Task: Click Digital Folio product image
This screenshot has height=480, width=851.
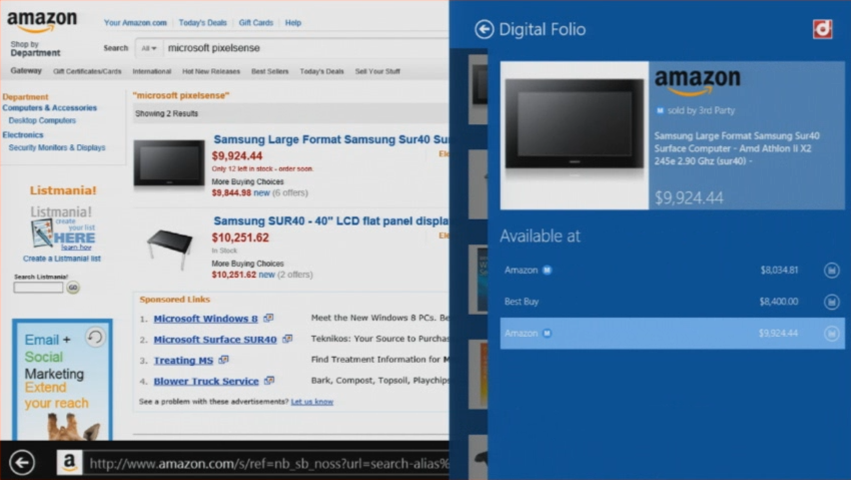Action: coord(574,135)
